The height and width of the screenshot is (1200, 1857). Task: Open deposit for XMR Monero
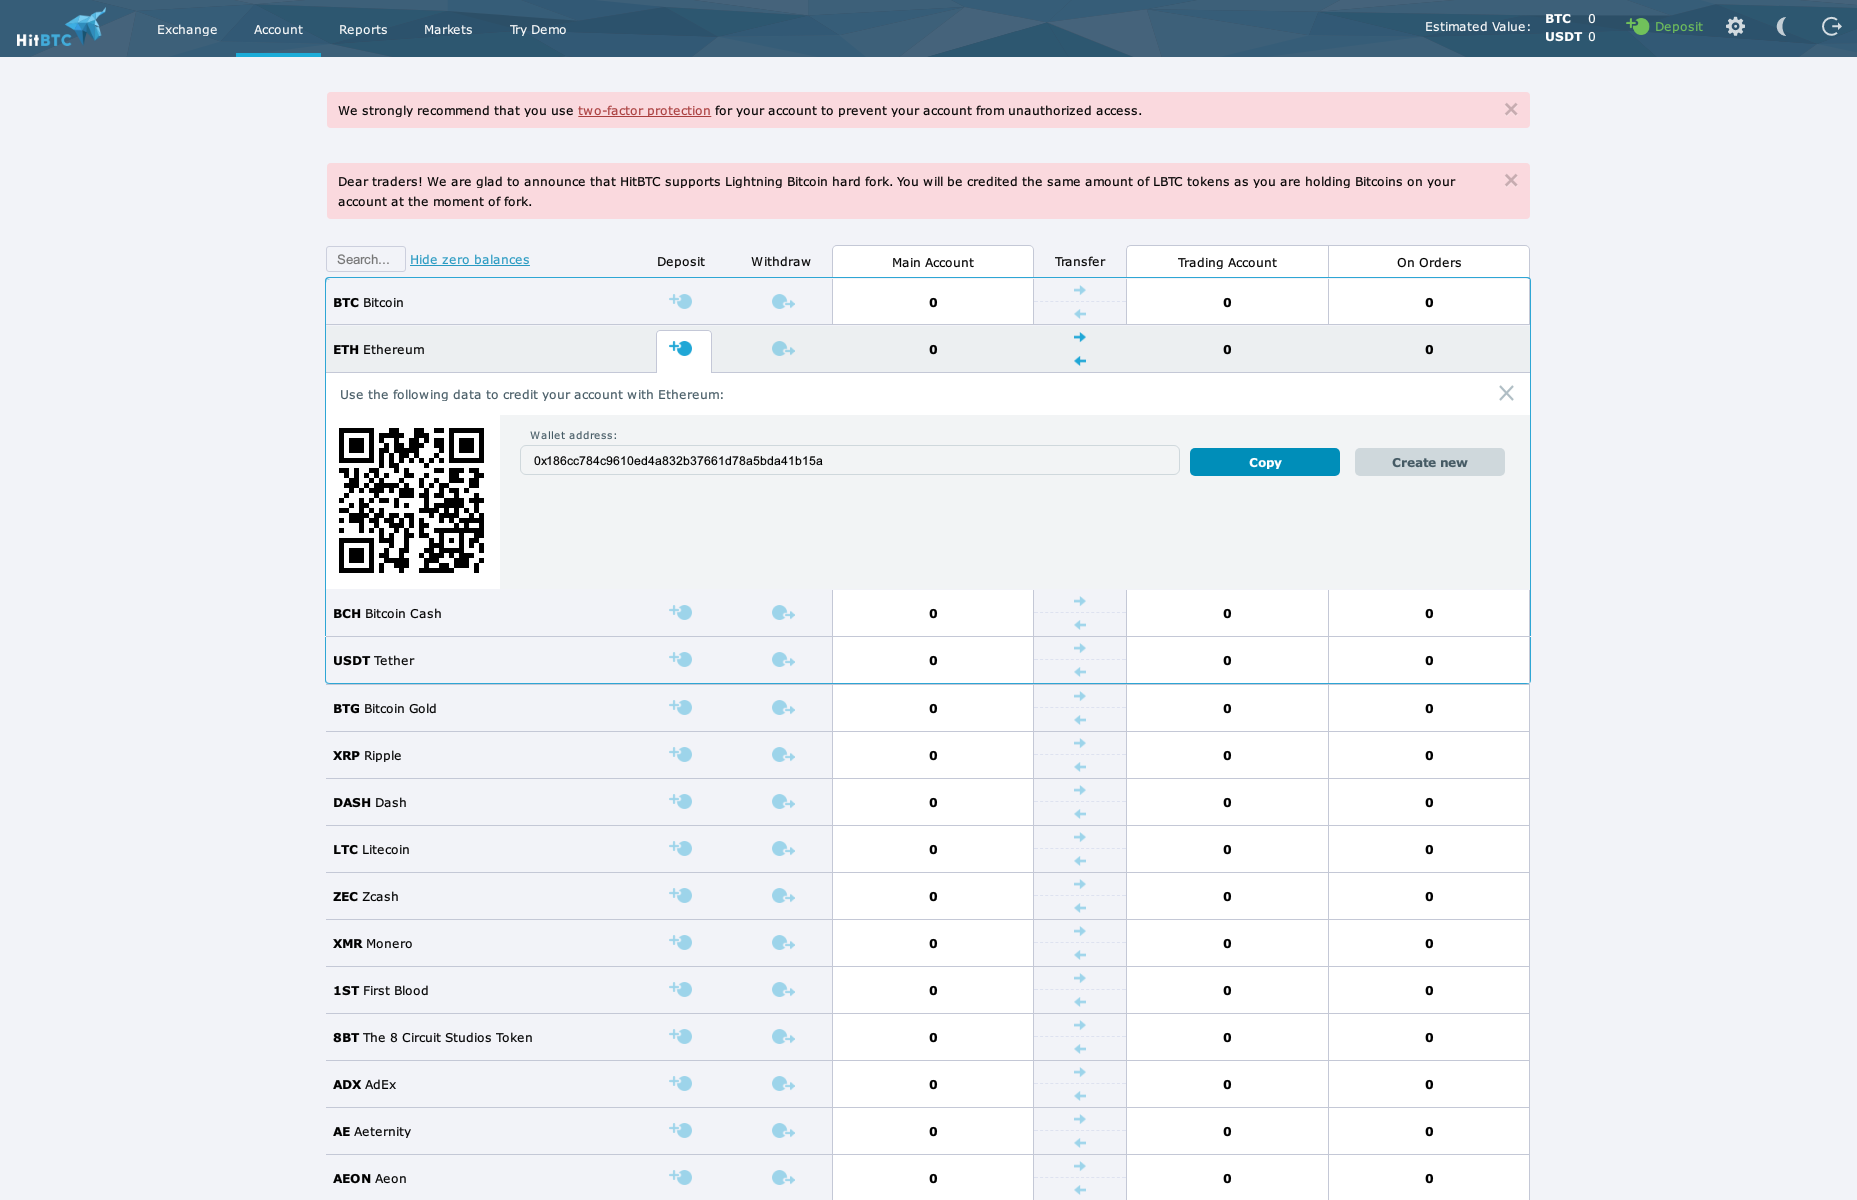pos(681,942)
